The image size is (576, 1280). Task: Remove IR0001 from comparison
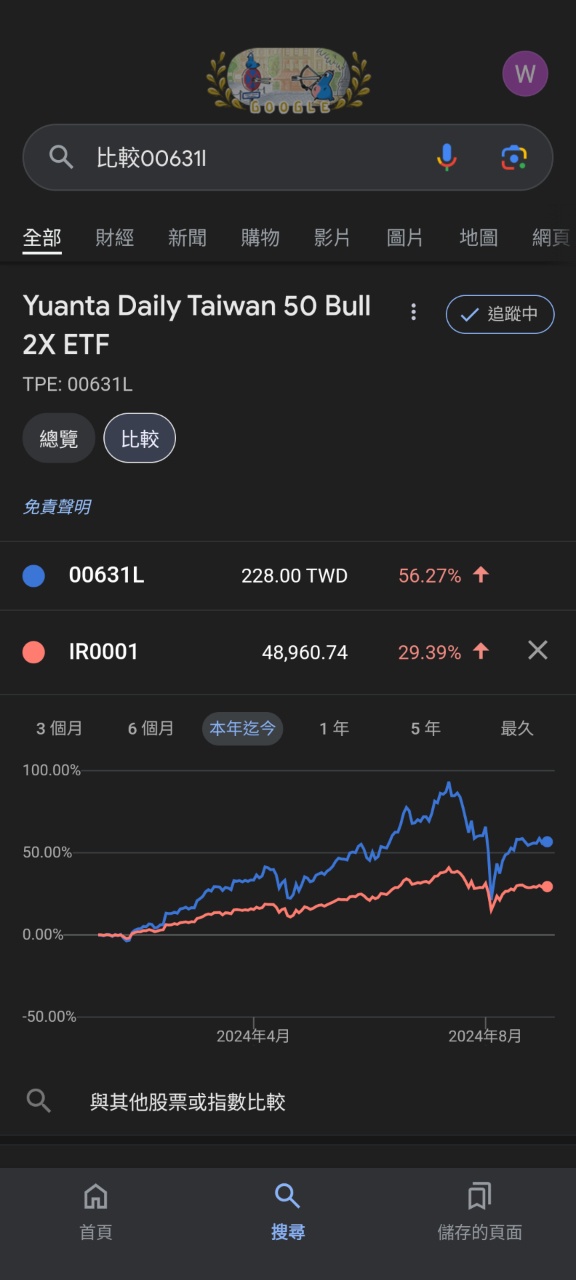pyautogui.click(x=538, y=651)
